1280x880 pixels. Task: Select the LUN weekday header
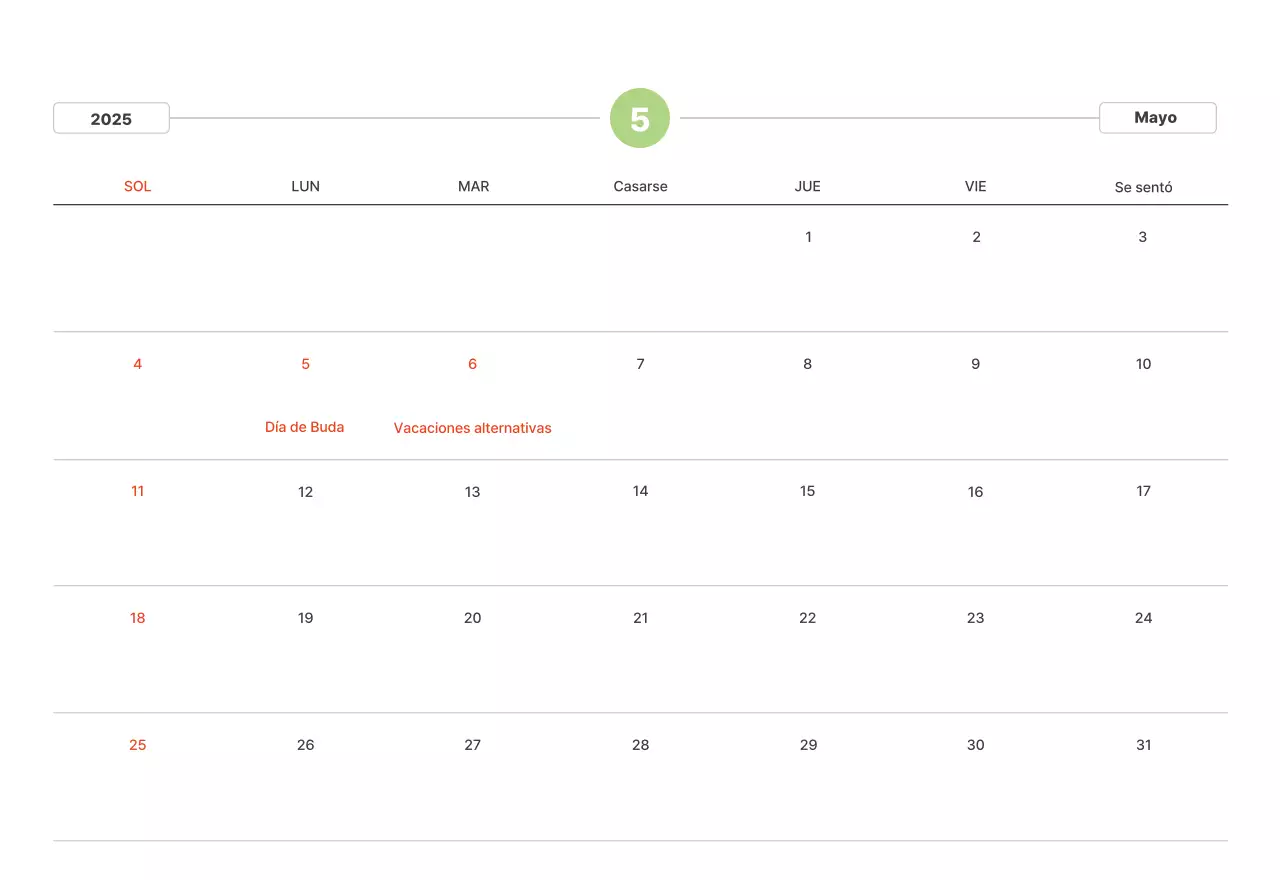tap(305, 187)
